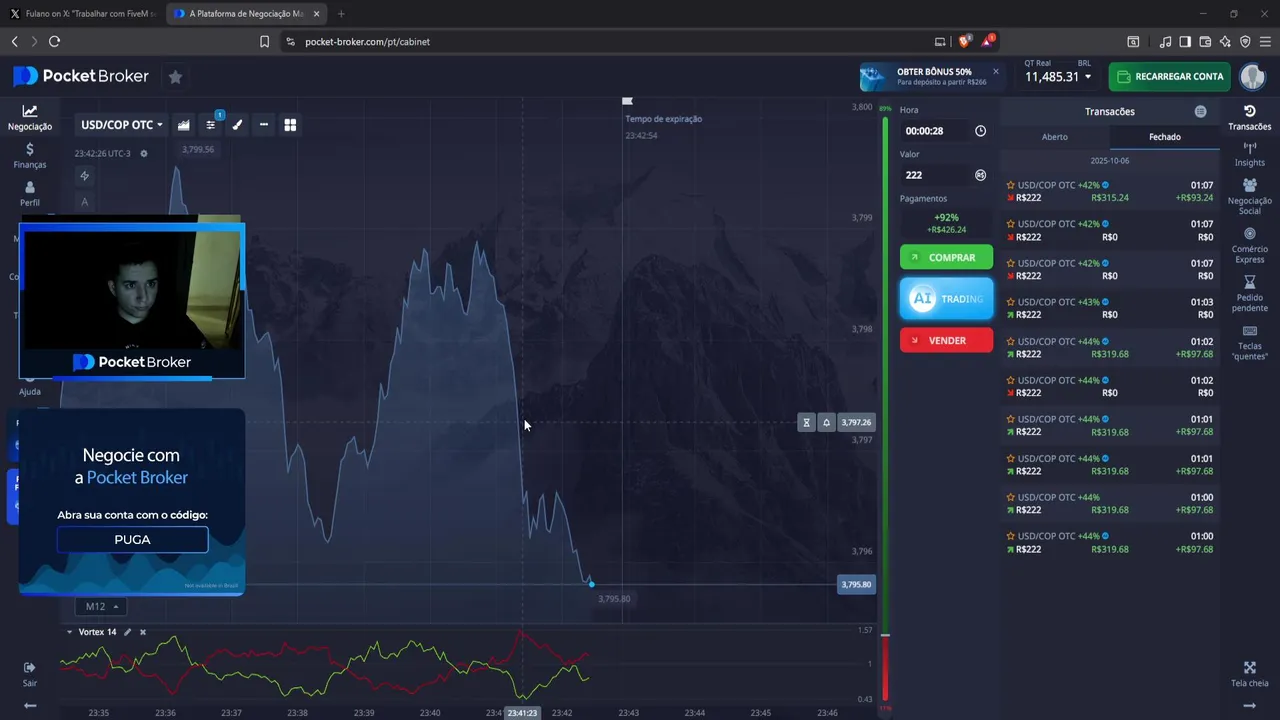Collapse right sidebar with arrow icon

[x=1250, y=705]
